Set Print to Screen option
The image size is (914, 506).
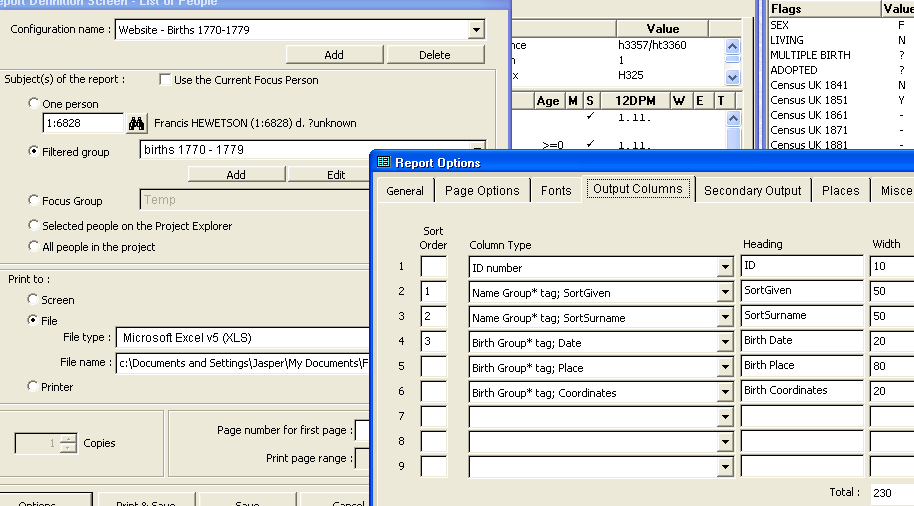coord(32,299)
